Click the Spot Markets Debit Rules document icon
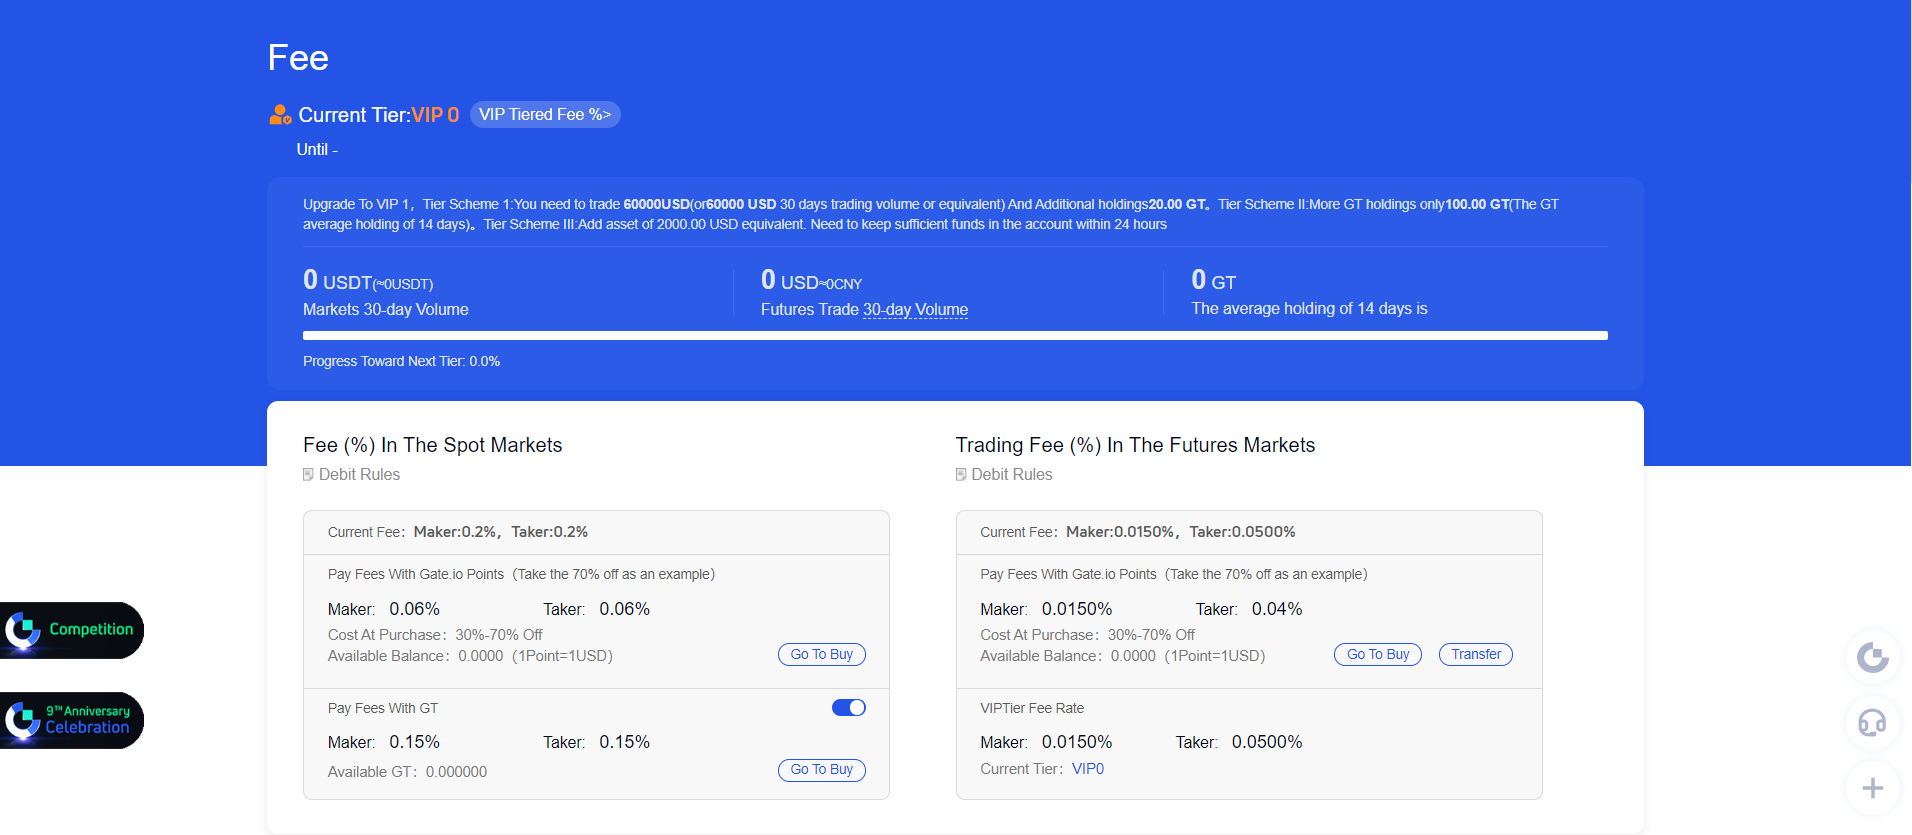 [x=309, y=475]
